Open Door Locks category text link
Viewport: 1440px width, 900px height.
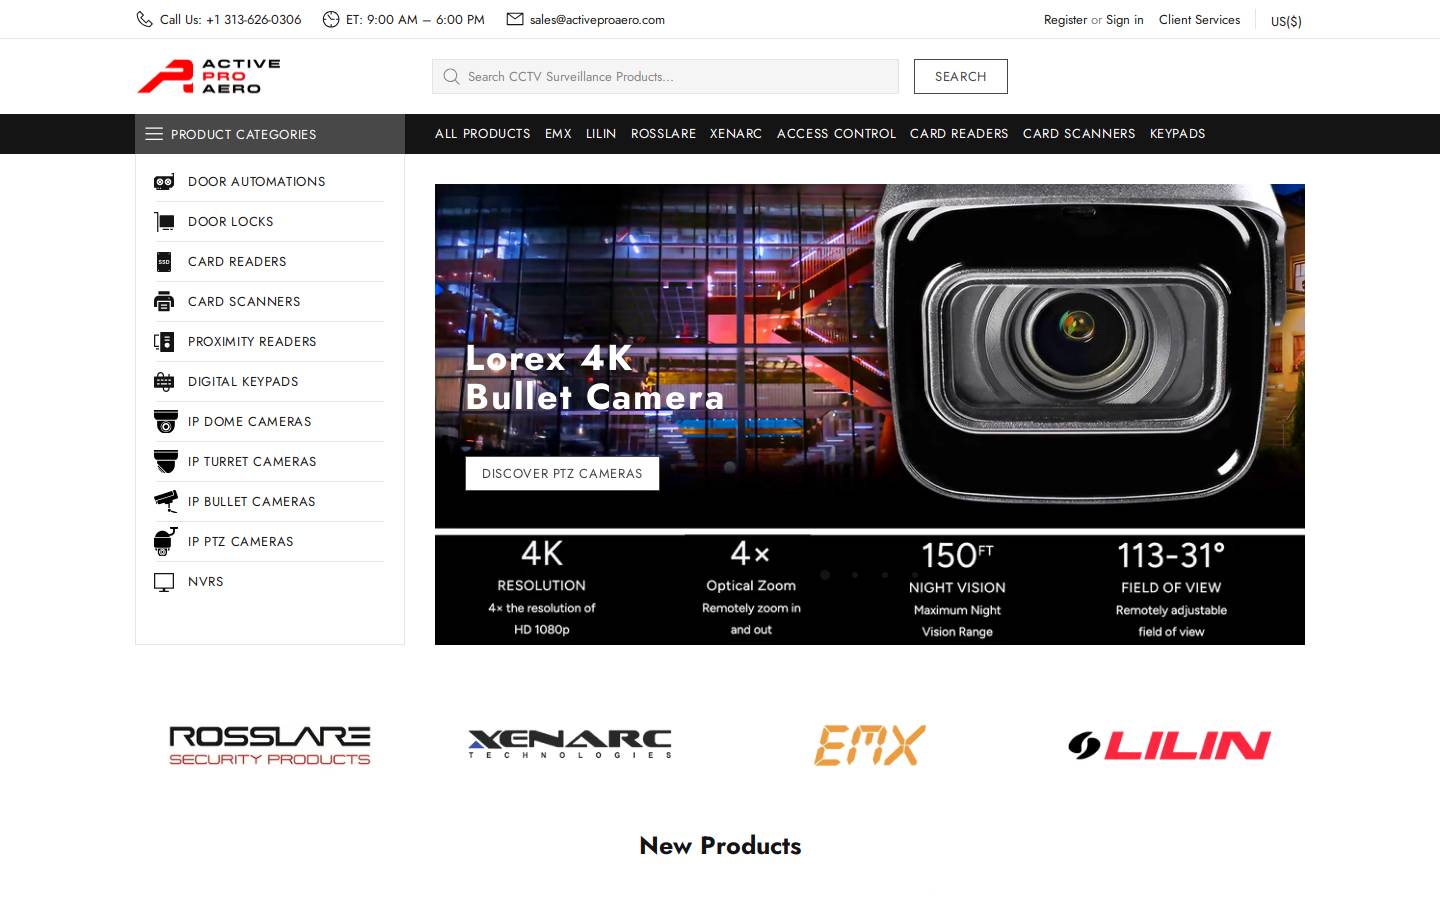pyautogui.click(x=230, y=221)
